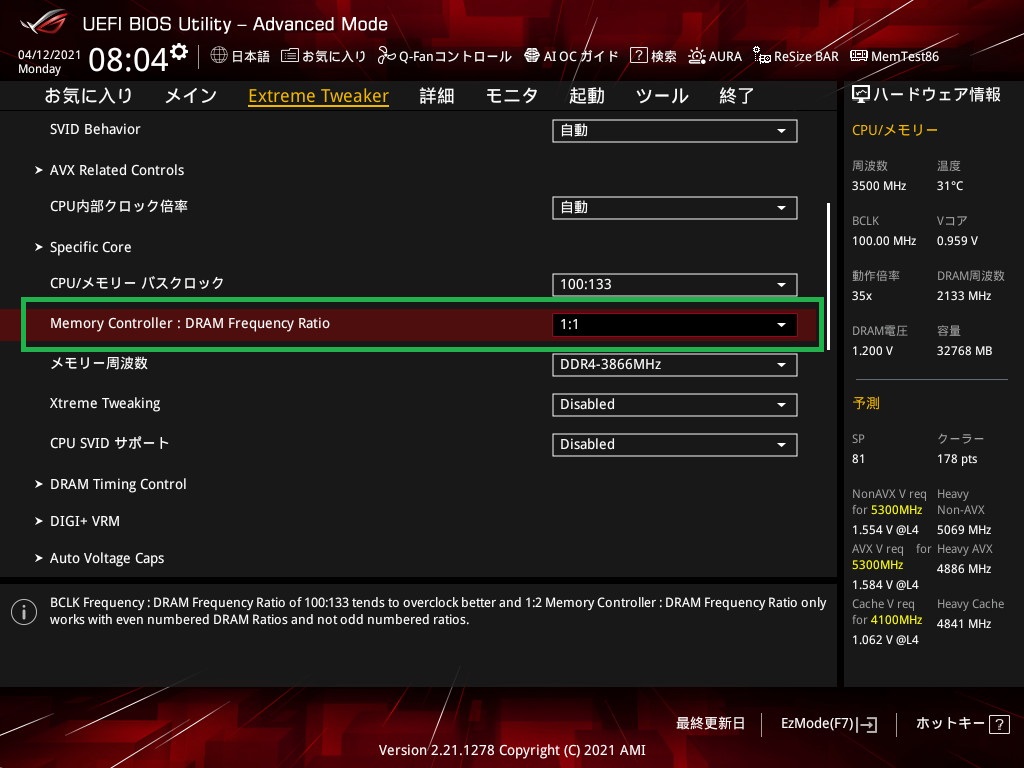Switch to ツール tab
Image resolution: width=1024 pixels, height=768 pixels.
[x=662, y=96]
